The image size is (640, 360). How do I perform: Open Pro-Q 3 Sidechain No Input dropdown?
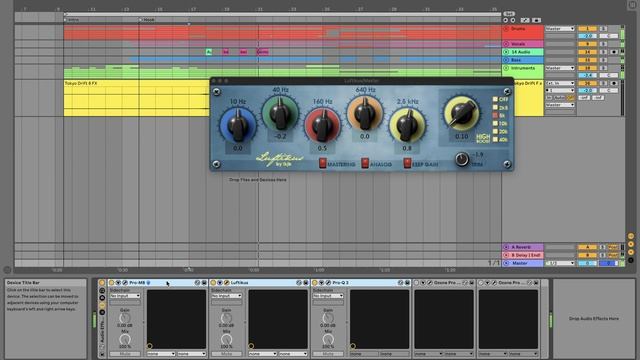click(x=328, y=296)
